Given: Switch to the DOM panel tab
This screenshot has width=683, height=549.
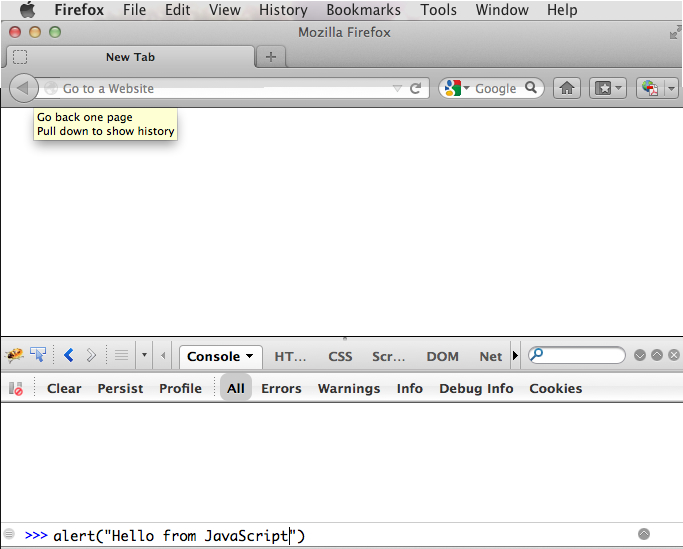Looking at the screenshot, I should [442, 356].
